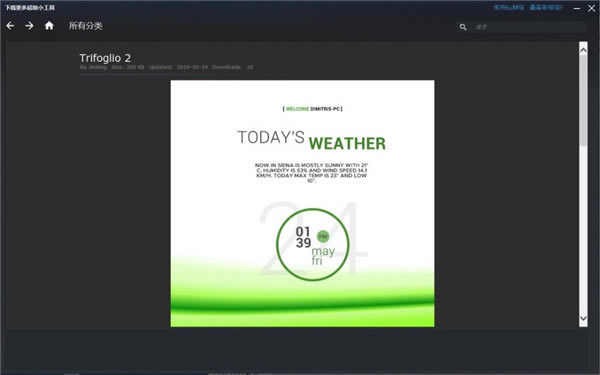Click the Trifoglio 2 preview image

302,203
